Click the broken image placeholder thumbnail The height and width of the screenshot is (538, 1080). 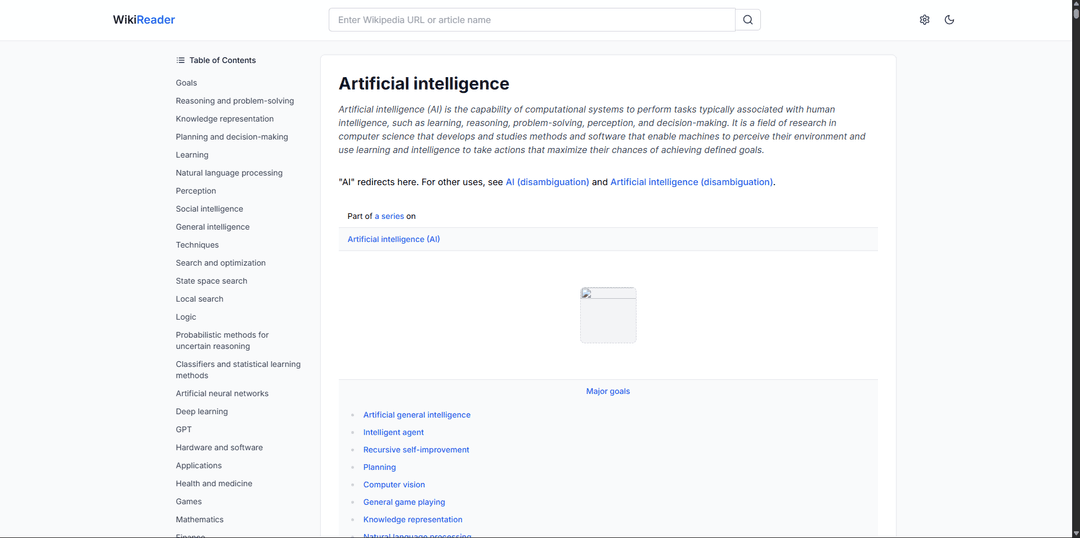(608, 315)
